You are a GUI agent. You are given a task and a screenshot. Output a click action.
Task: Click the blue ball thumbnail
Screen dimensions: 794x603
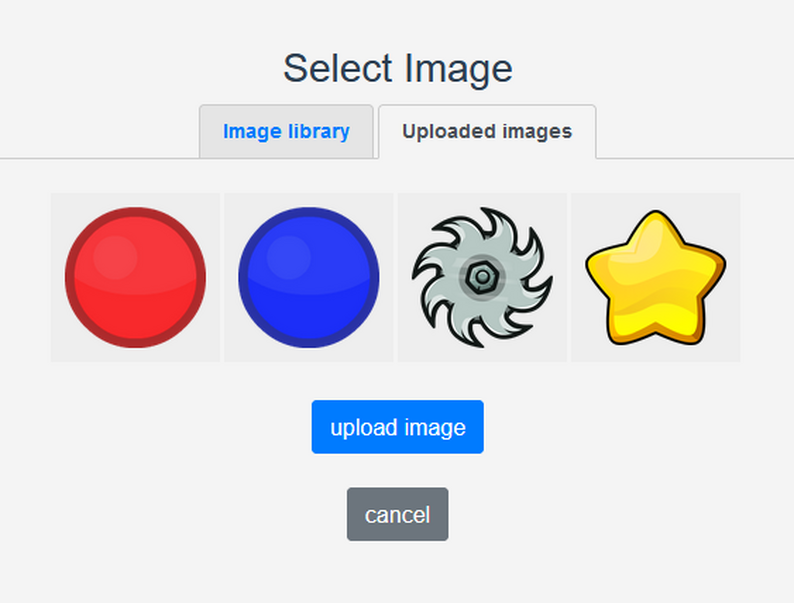tap(309, 277)
